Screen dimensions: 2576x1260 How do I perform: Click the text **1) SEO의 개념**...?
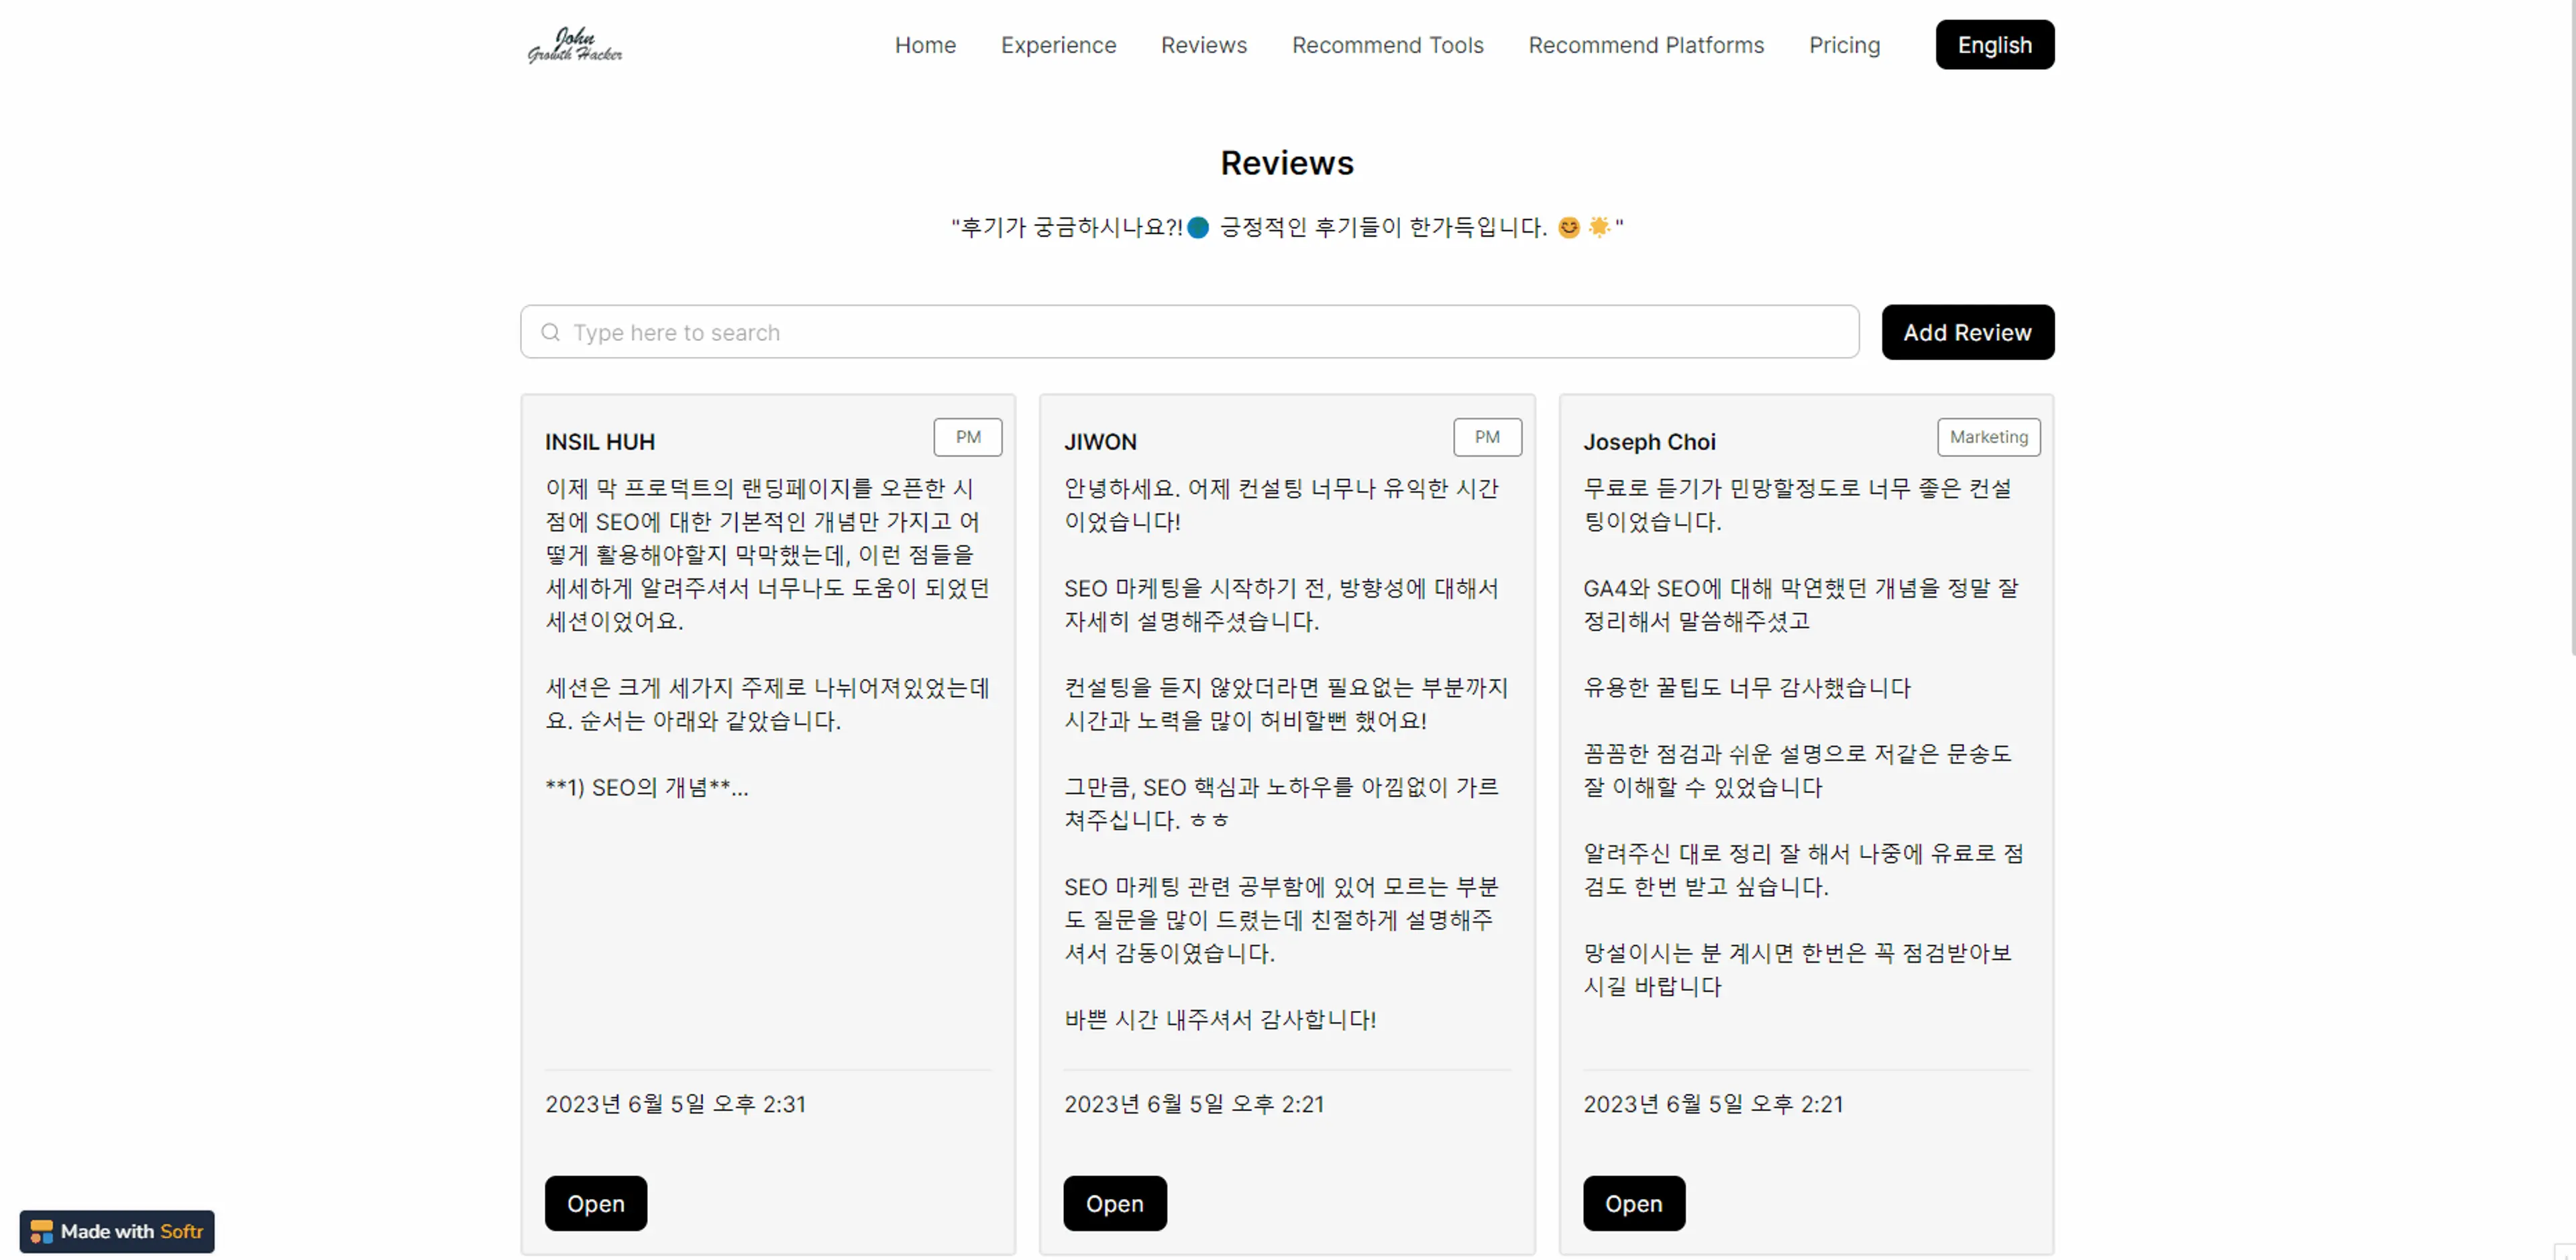[x=646, y=787]
